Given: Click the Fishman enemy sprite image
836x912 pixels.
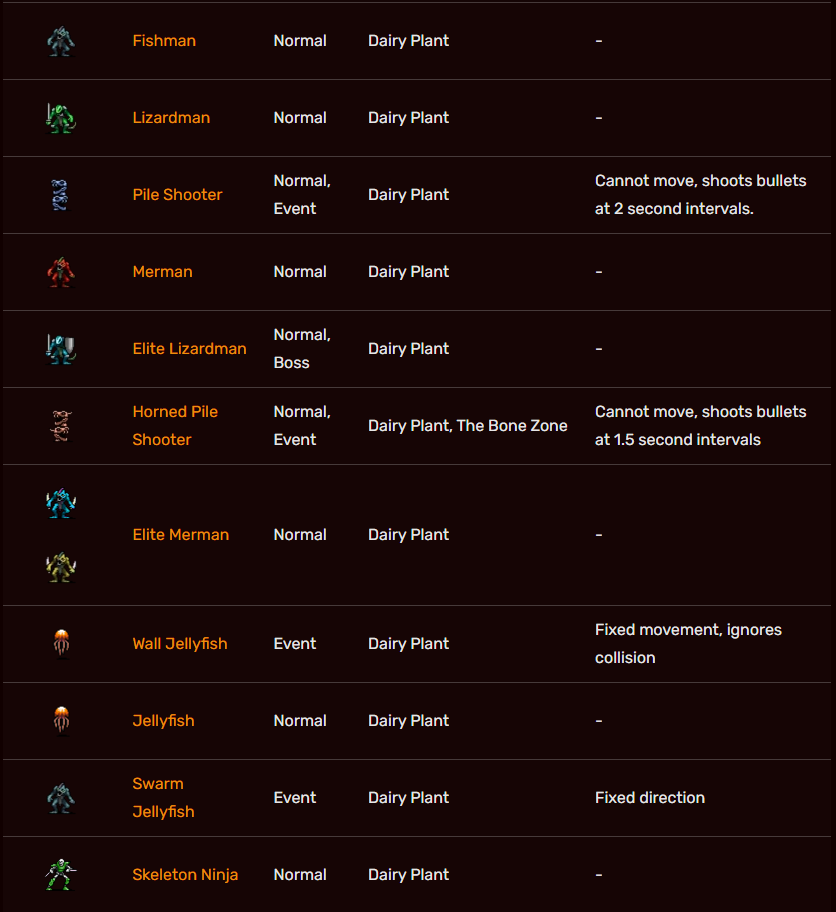Looking at the screenshot, I should point(60,41).
